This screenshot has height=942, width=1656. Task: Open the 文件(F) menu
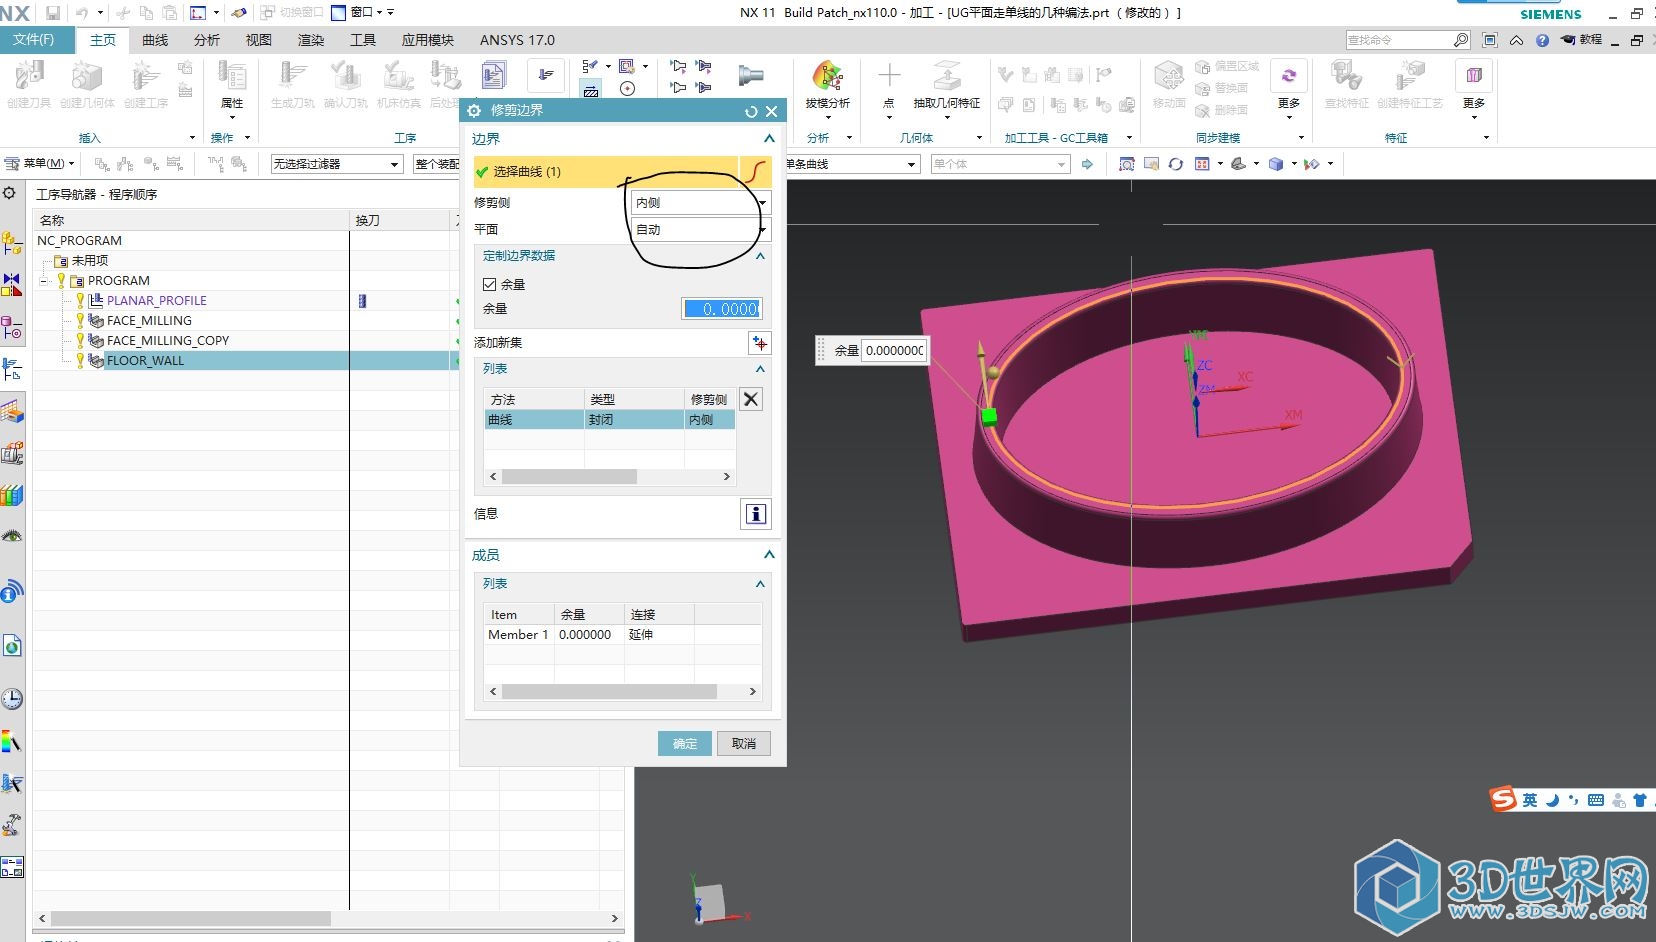(x=33, y=39)
